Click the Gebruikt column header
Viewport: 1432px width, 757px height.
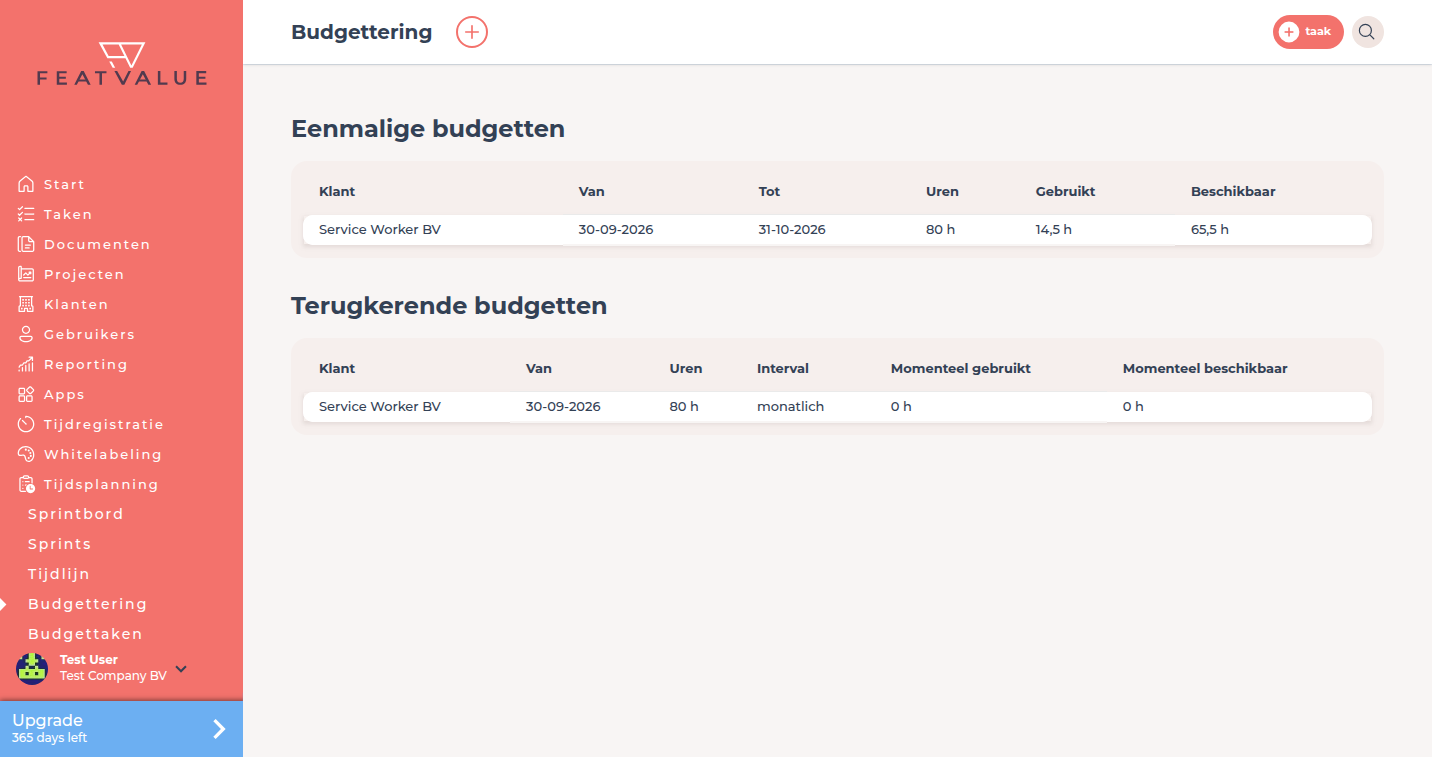point(1066,192)
